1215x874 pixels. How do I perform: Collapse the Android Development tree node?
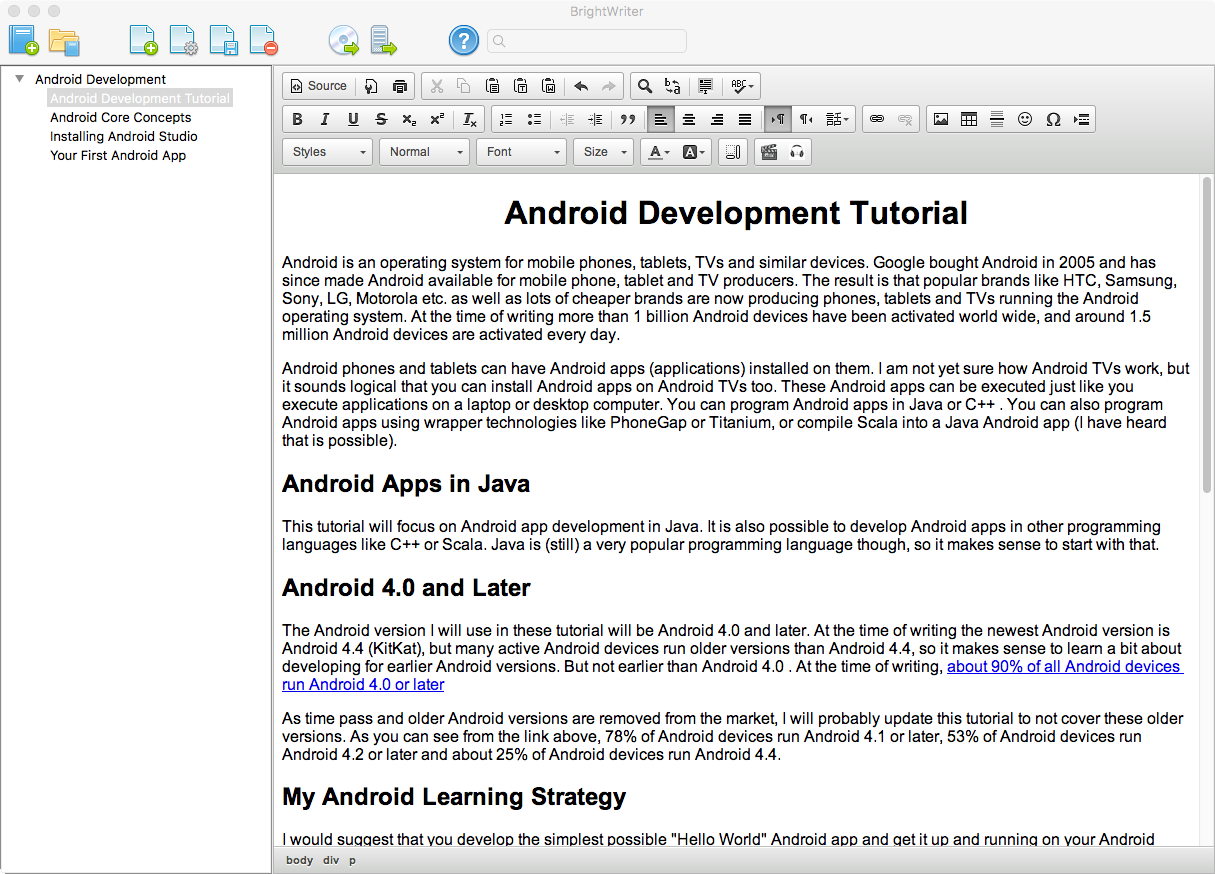pyautogui.click(x=20, y=79)
